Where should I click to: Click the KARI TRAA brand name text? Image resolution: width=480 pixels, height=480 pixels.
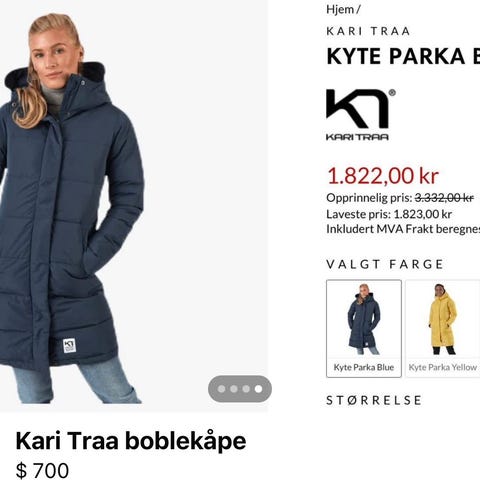pos(368,31)
